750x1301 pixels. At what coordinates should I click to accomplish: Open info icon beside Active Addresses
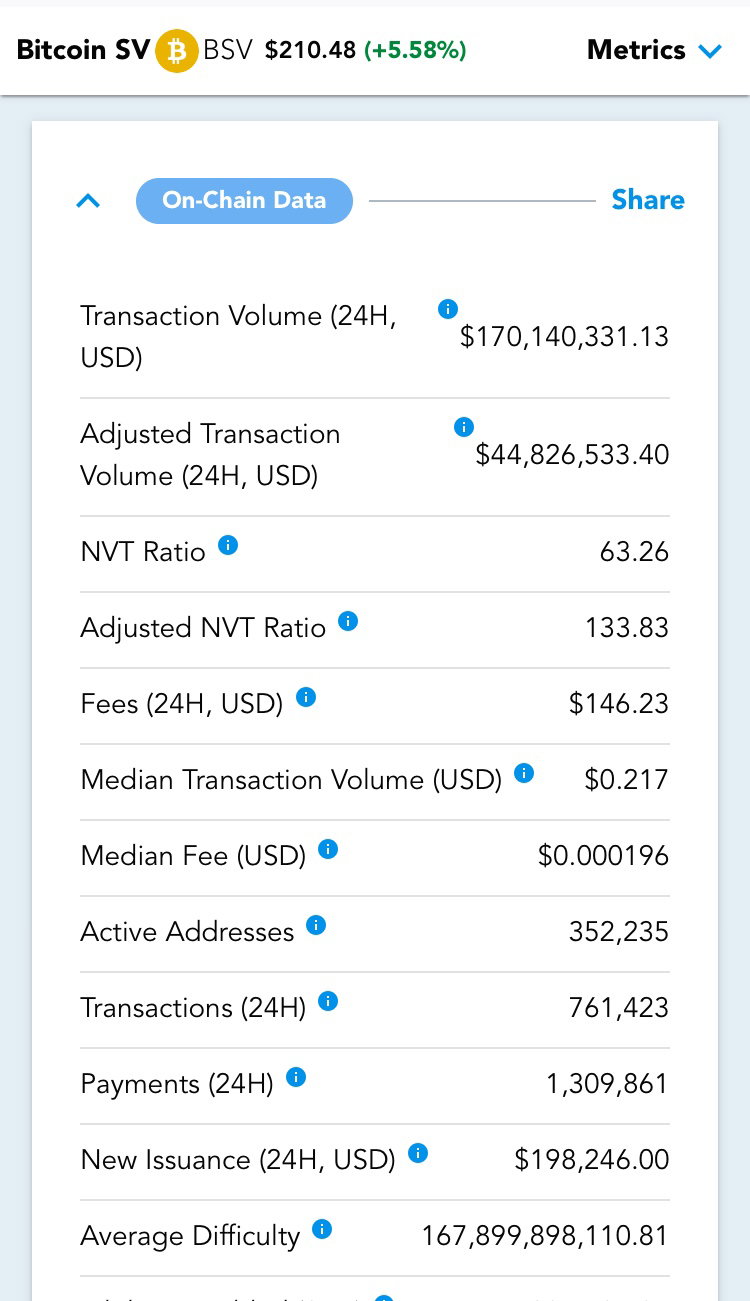click(x=316, y=925)
